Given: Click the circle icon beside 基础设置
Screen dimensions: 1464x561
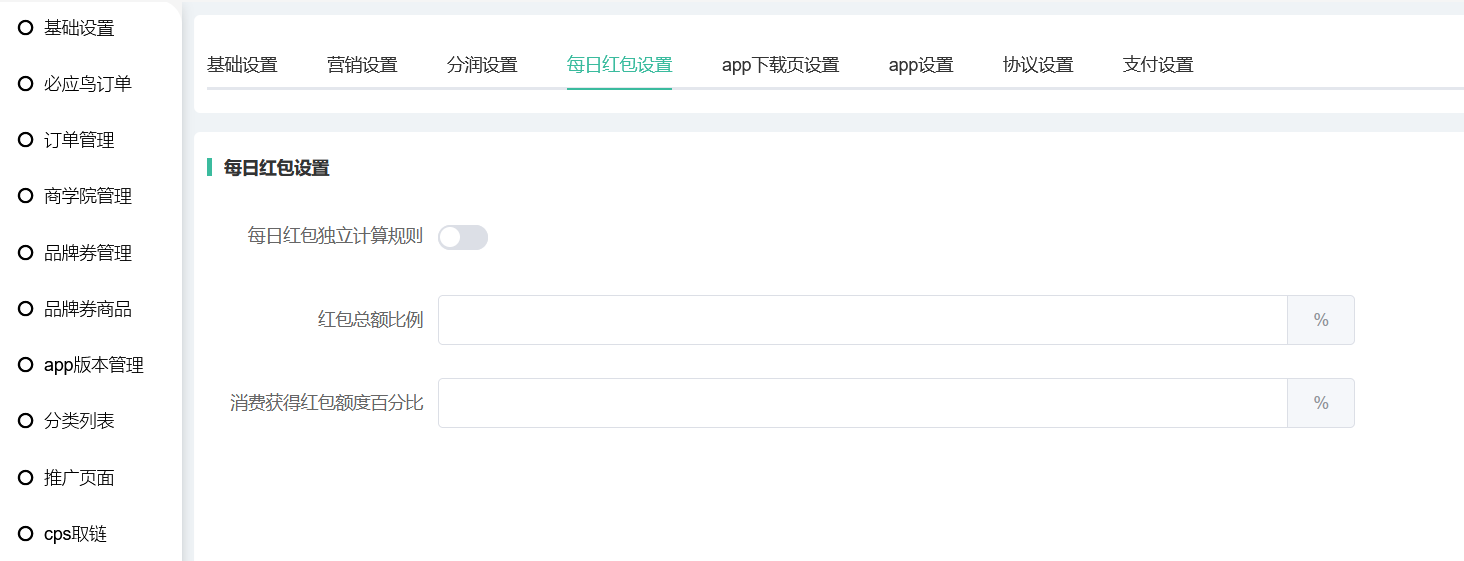Looking at the screenshot, I should click(x=26, y=28).
